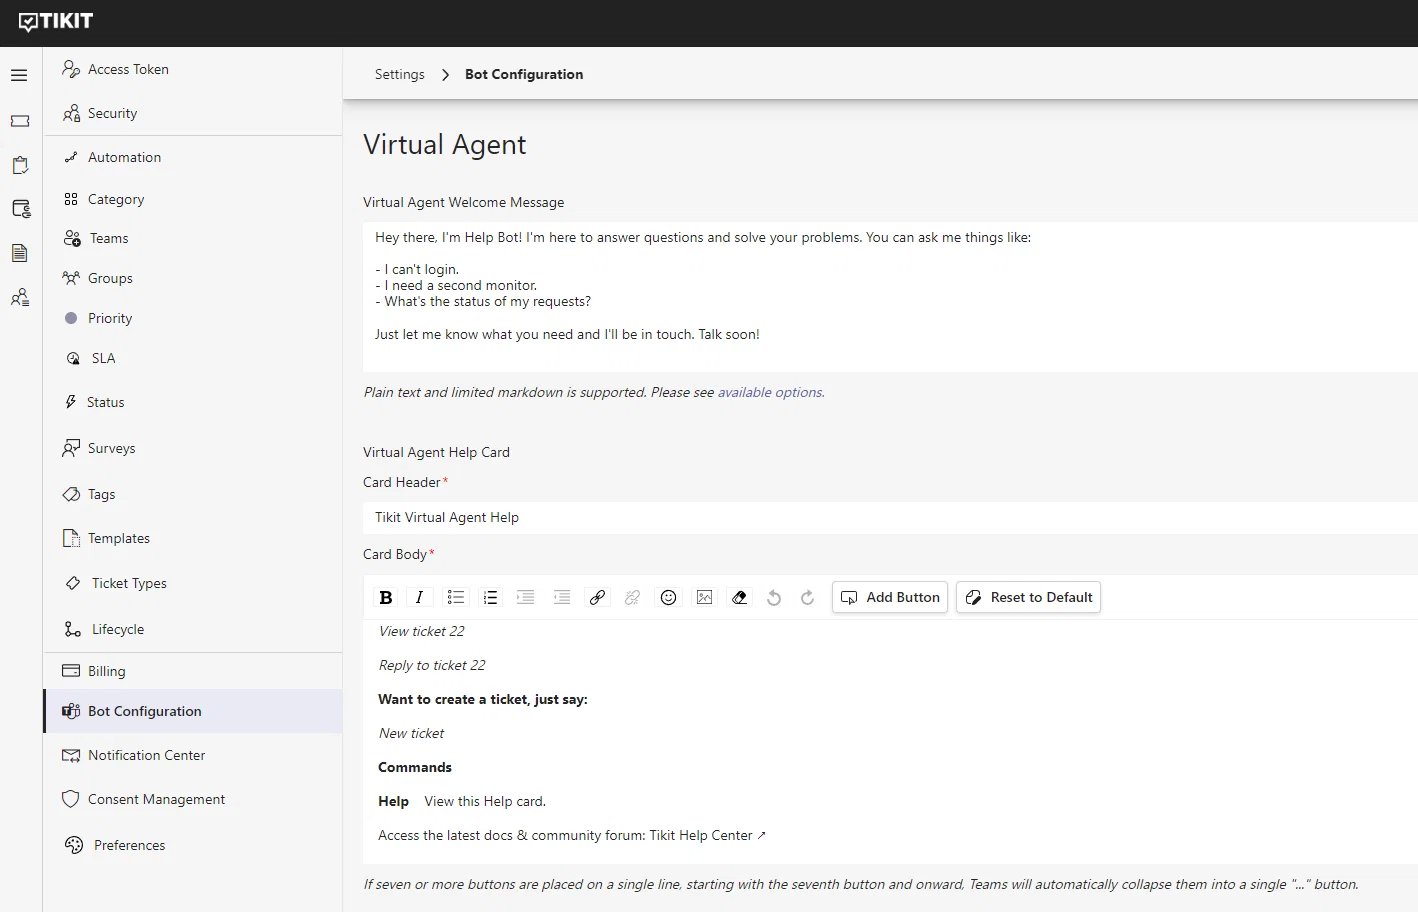Redo the last edit
The image size is (1418, 912).
coord(807,597)
